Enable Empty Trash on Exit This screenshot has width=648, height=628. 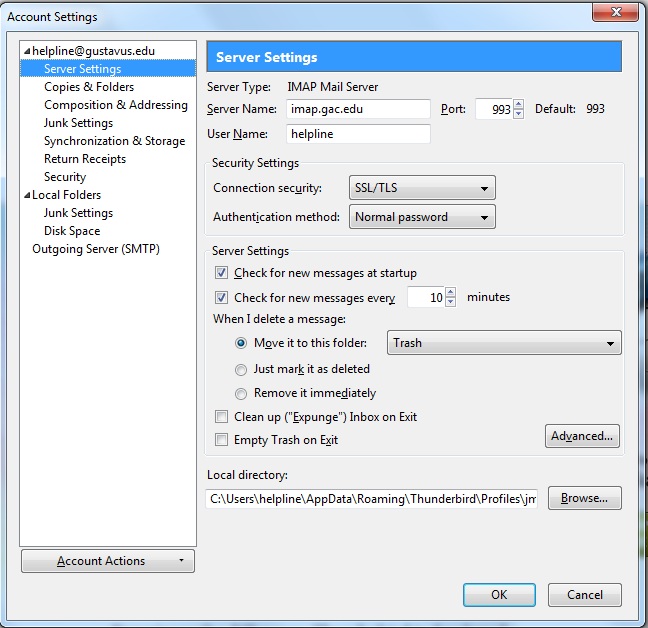pyautogui.click(x=221, y=440)
